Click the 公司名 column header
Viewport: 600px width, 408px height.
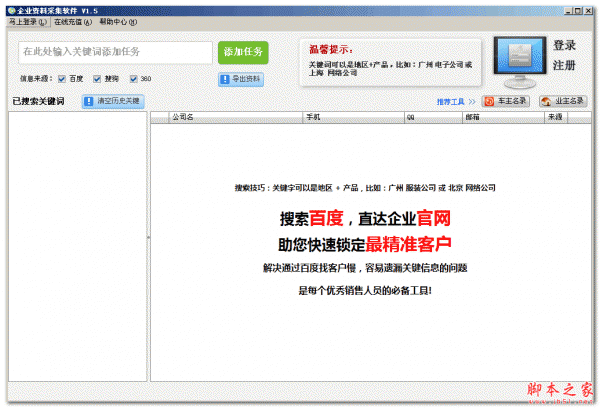click(235, 117)
